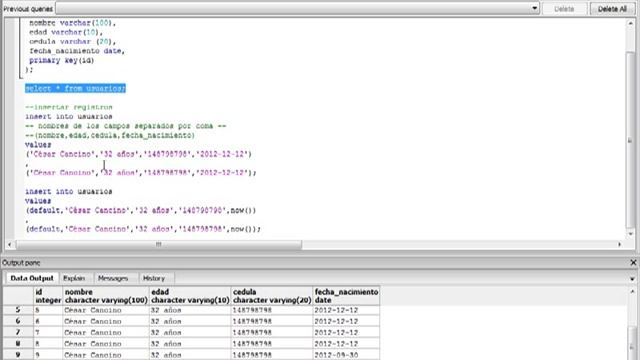The width and height of the screenshot is (640, 360).
Task: Click the --insertar registros comment line
Action: 69,107
